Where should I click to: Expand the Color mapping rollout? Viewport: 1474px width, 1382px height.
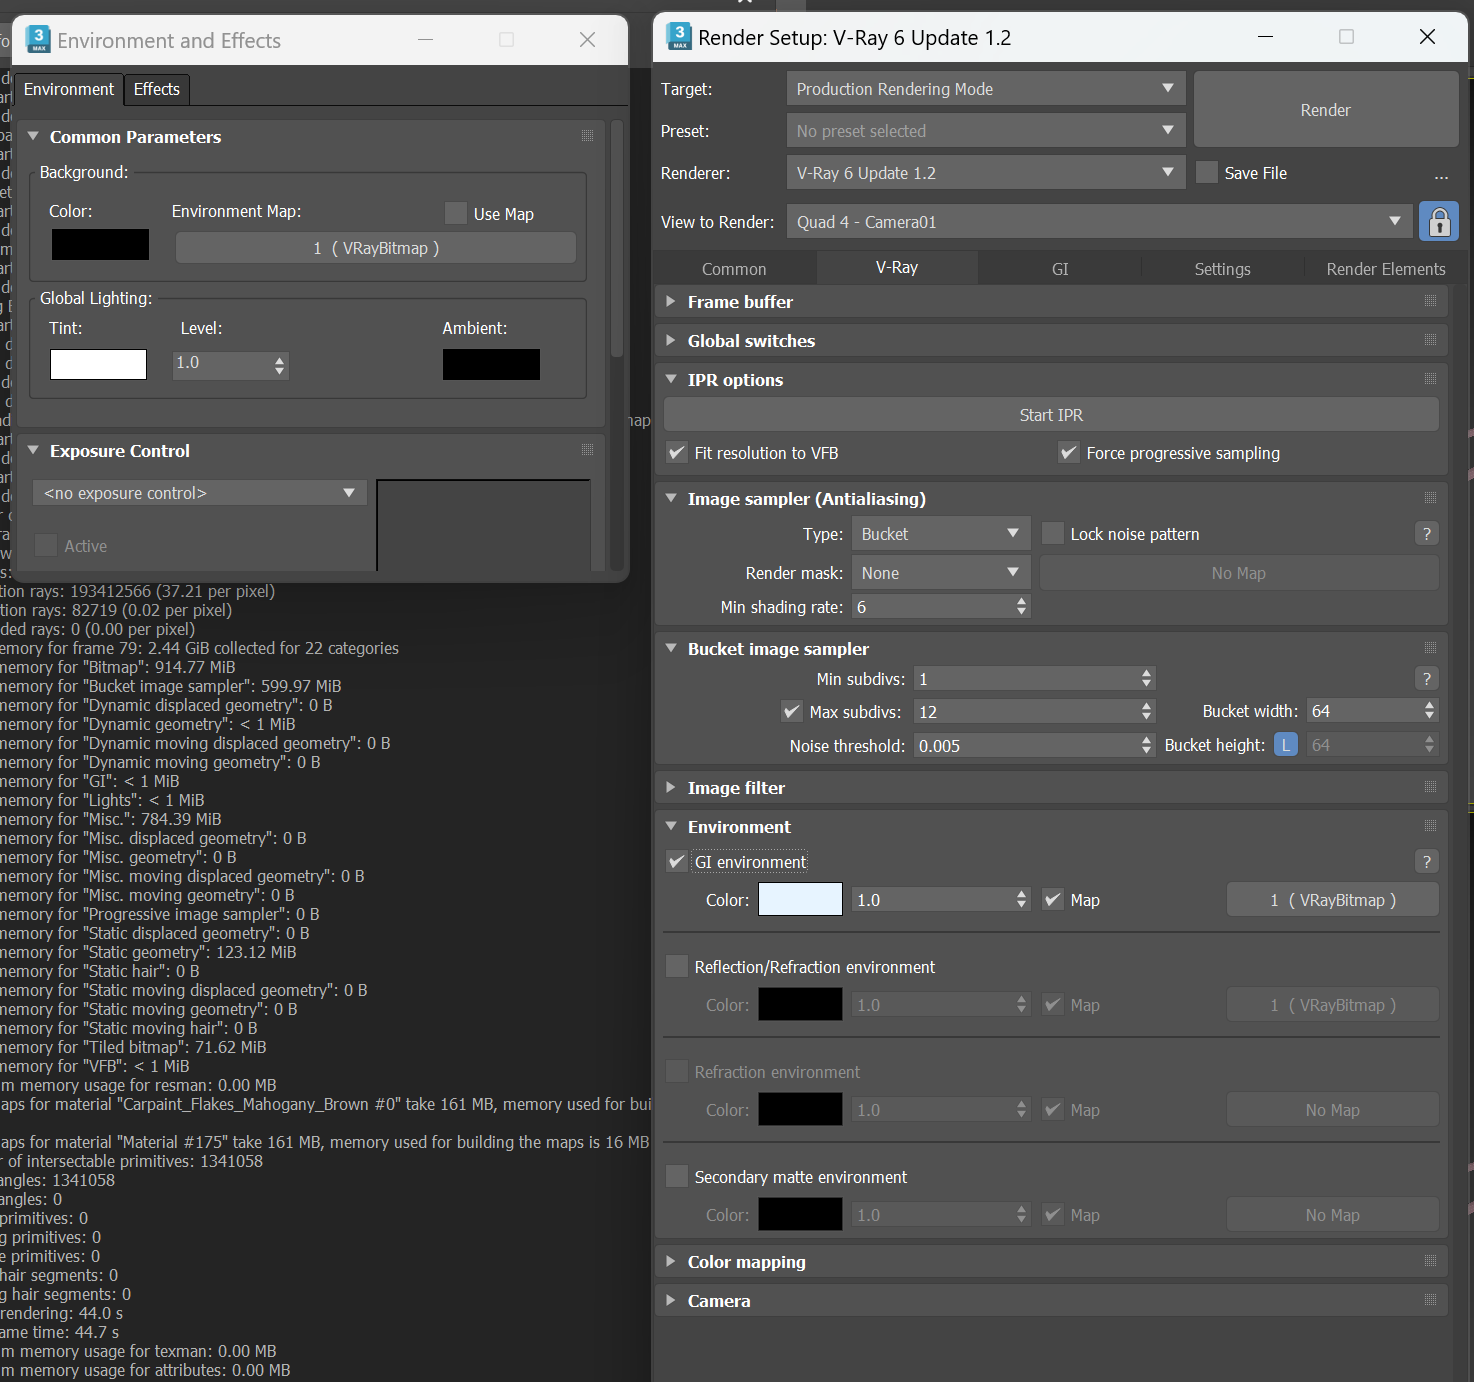[671, 1261]
